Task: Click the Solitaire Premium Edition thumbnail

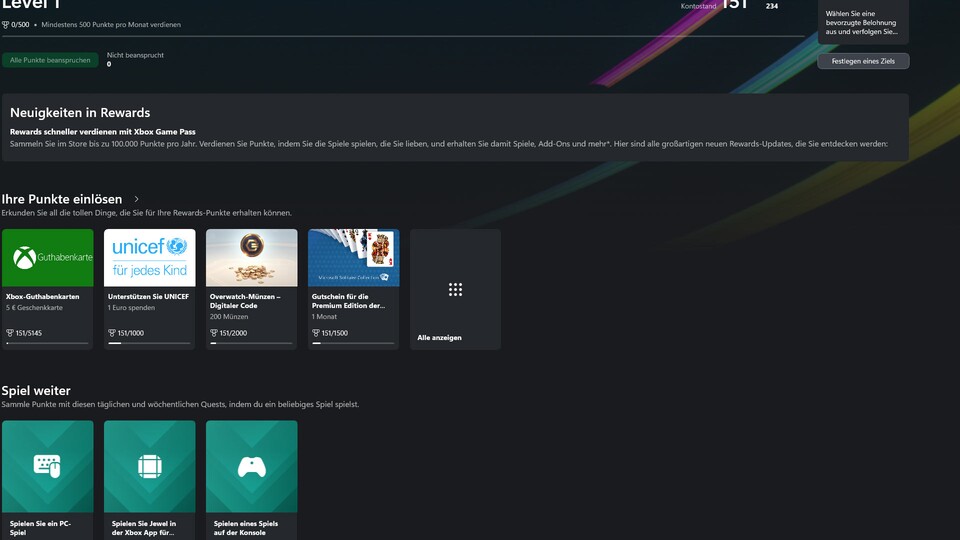Action: pos(353,258)
